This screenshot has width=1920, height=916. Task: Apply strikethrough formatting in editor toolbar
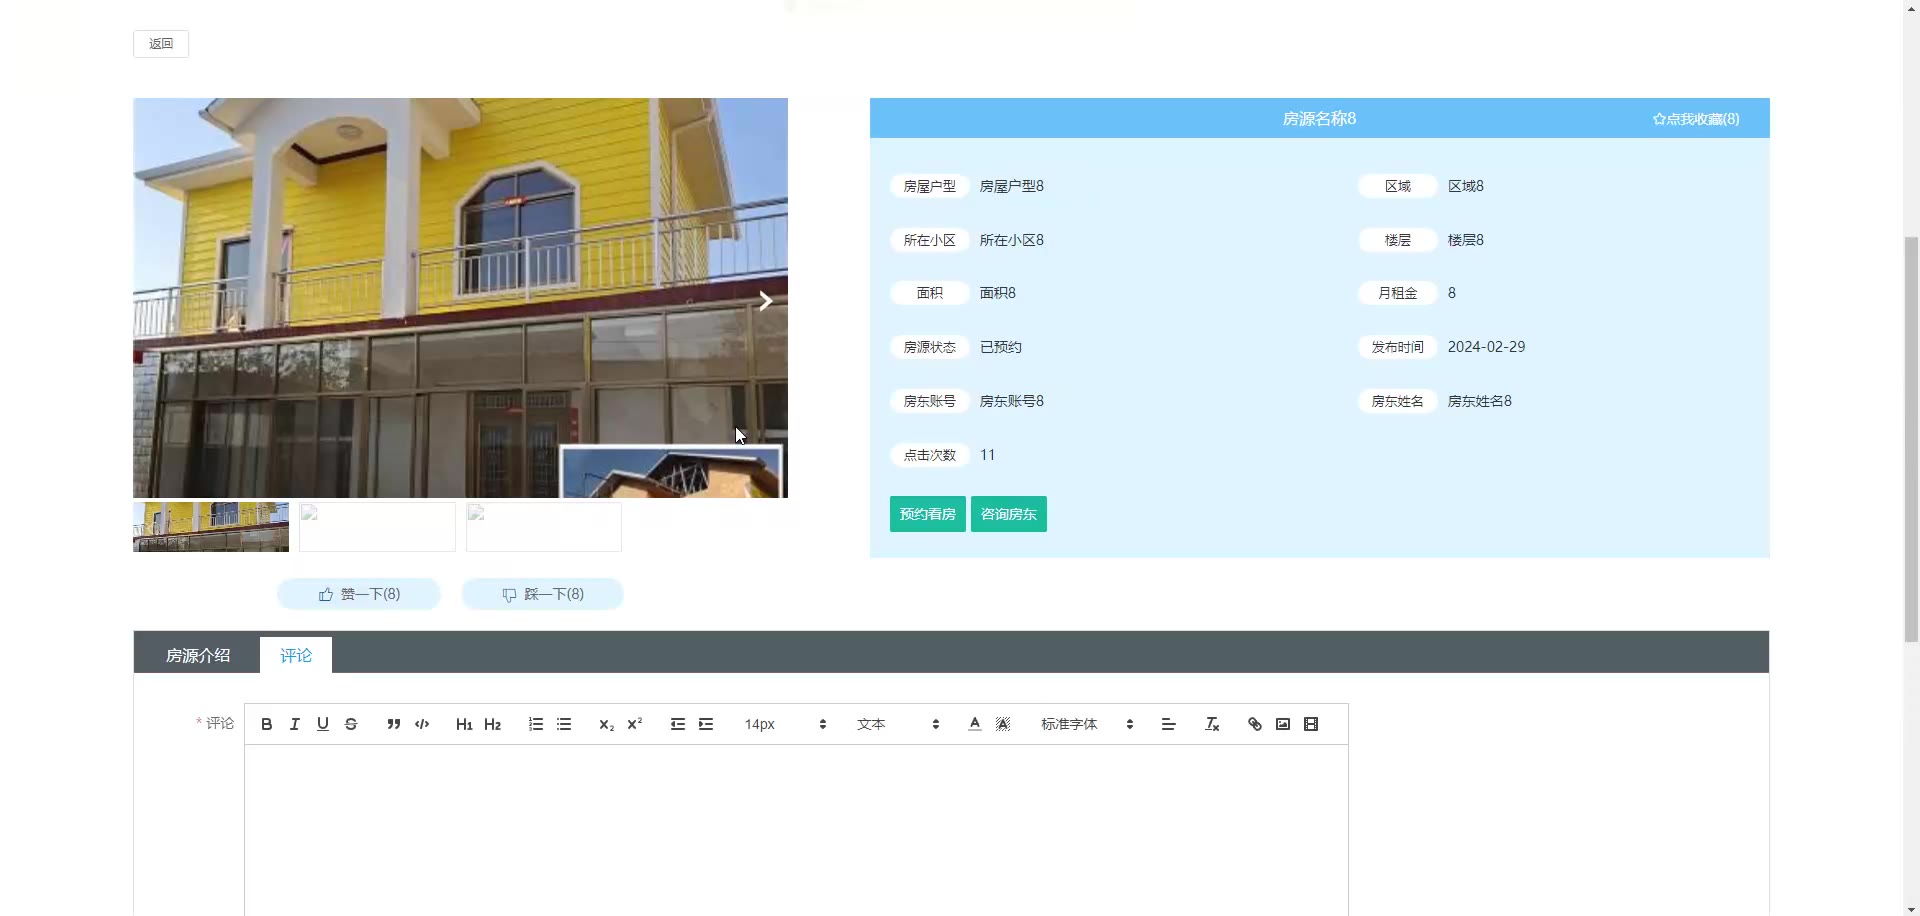351,724
